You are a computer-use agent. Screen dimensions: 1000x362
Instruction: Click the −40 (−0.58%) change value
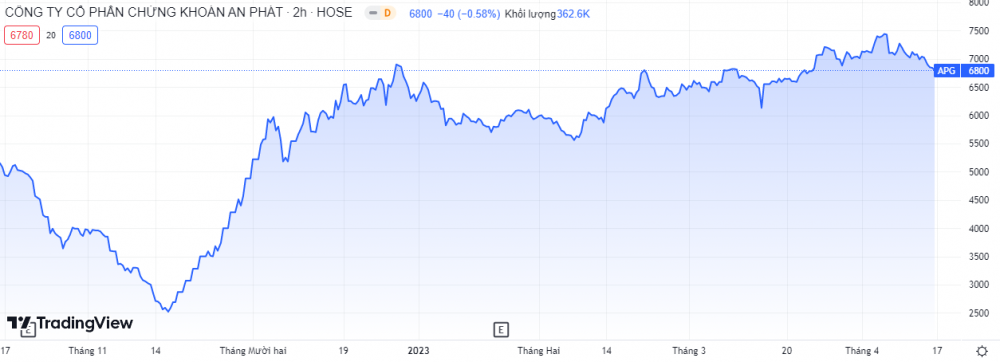pyautogui.click(x=468, y=13)
